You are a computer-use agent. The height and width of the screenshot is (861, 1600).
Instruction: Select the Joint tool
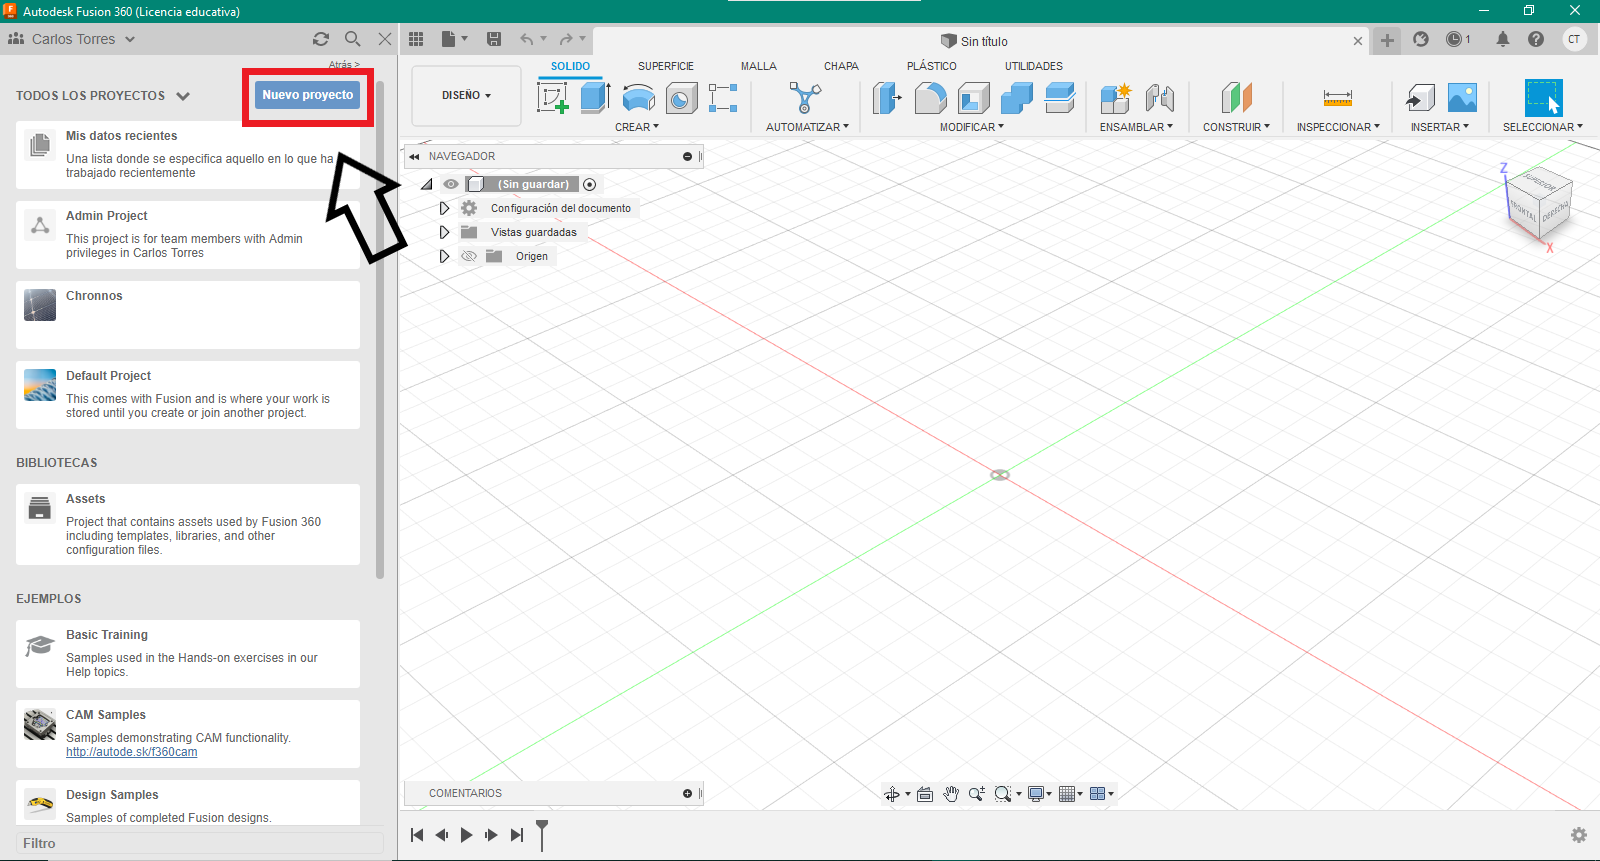coord(1159,98)
